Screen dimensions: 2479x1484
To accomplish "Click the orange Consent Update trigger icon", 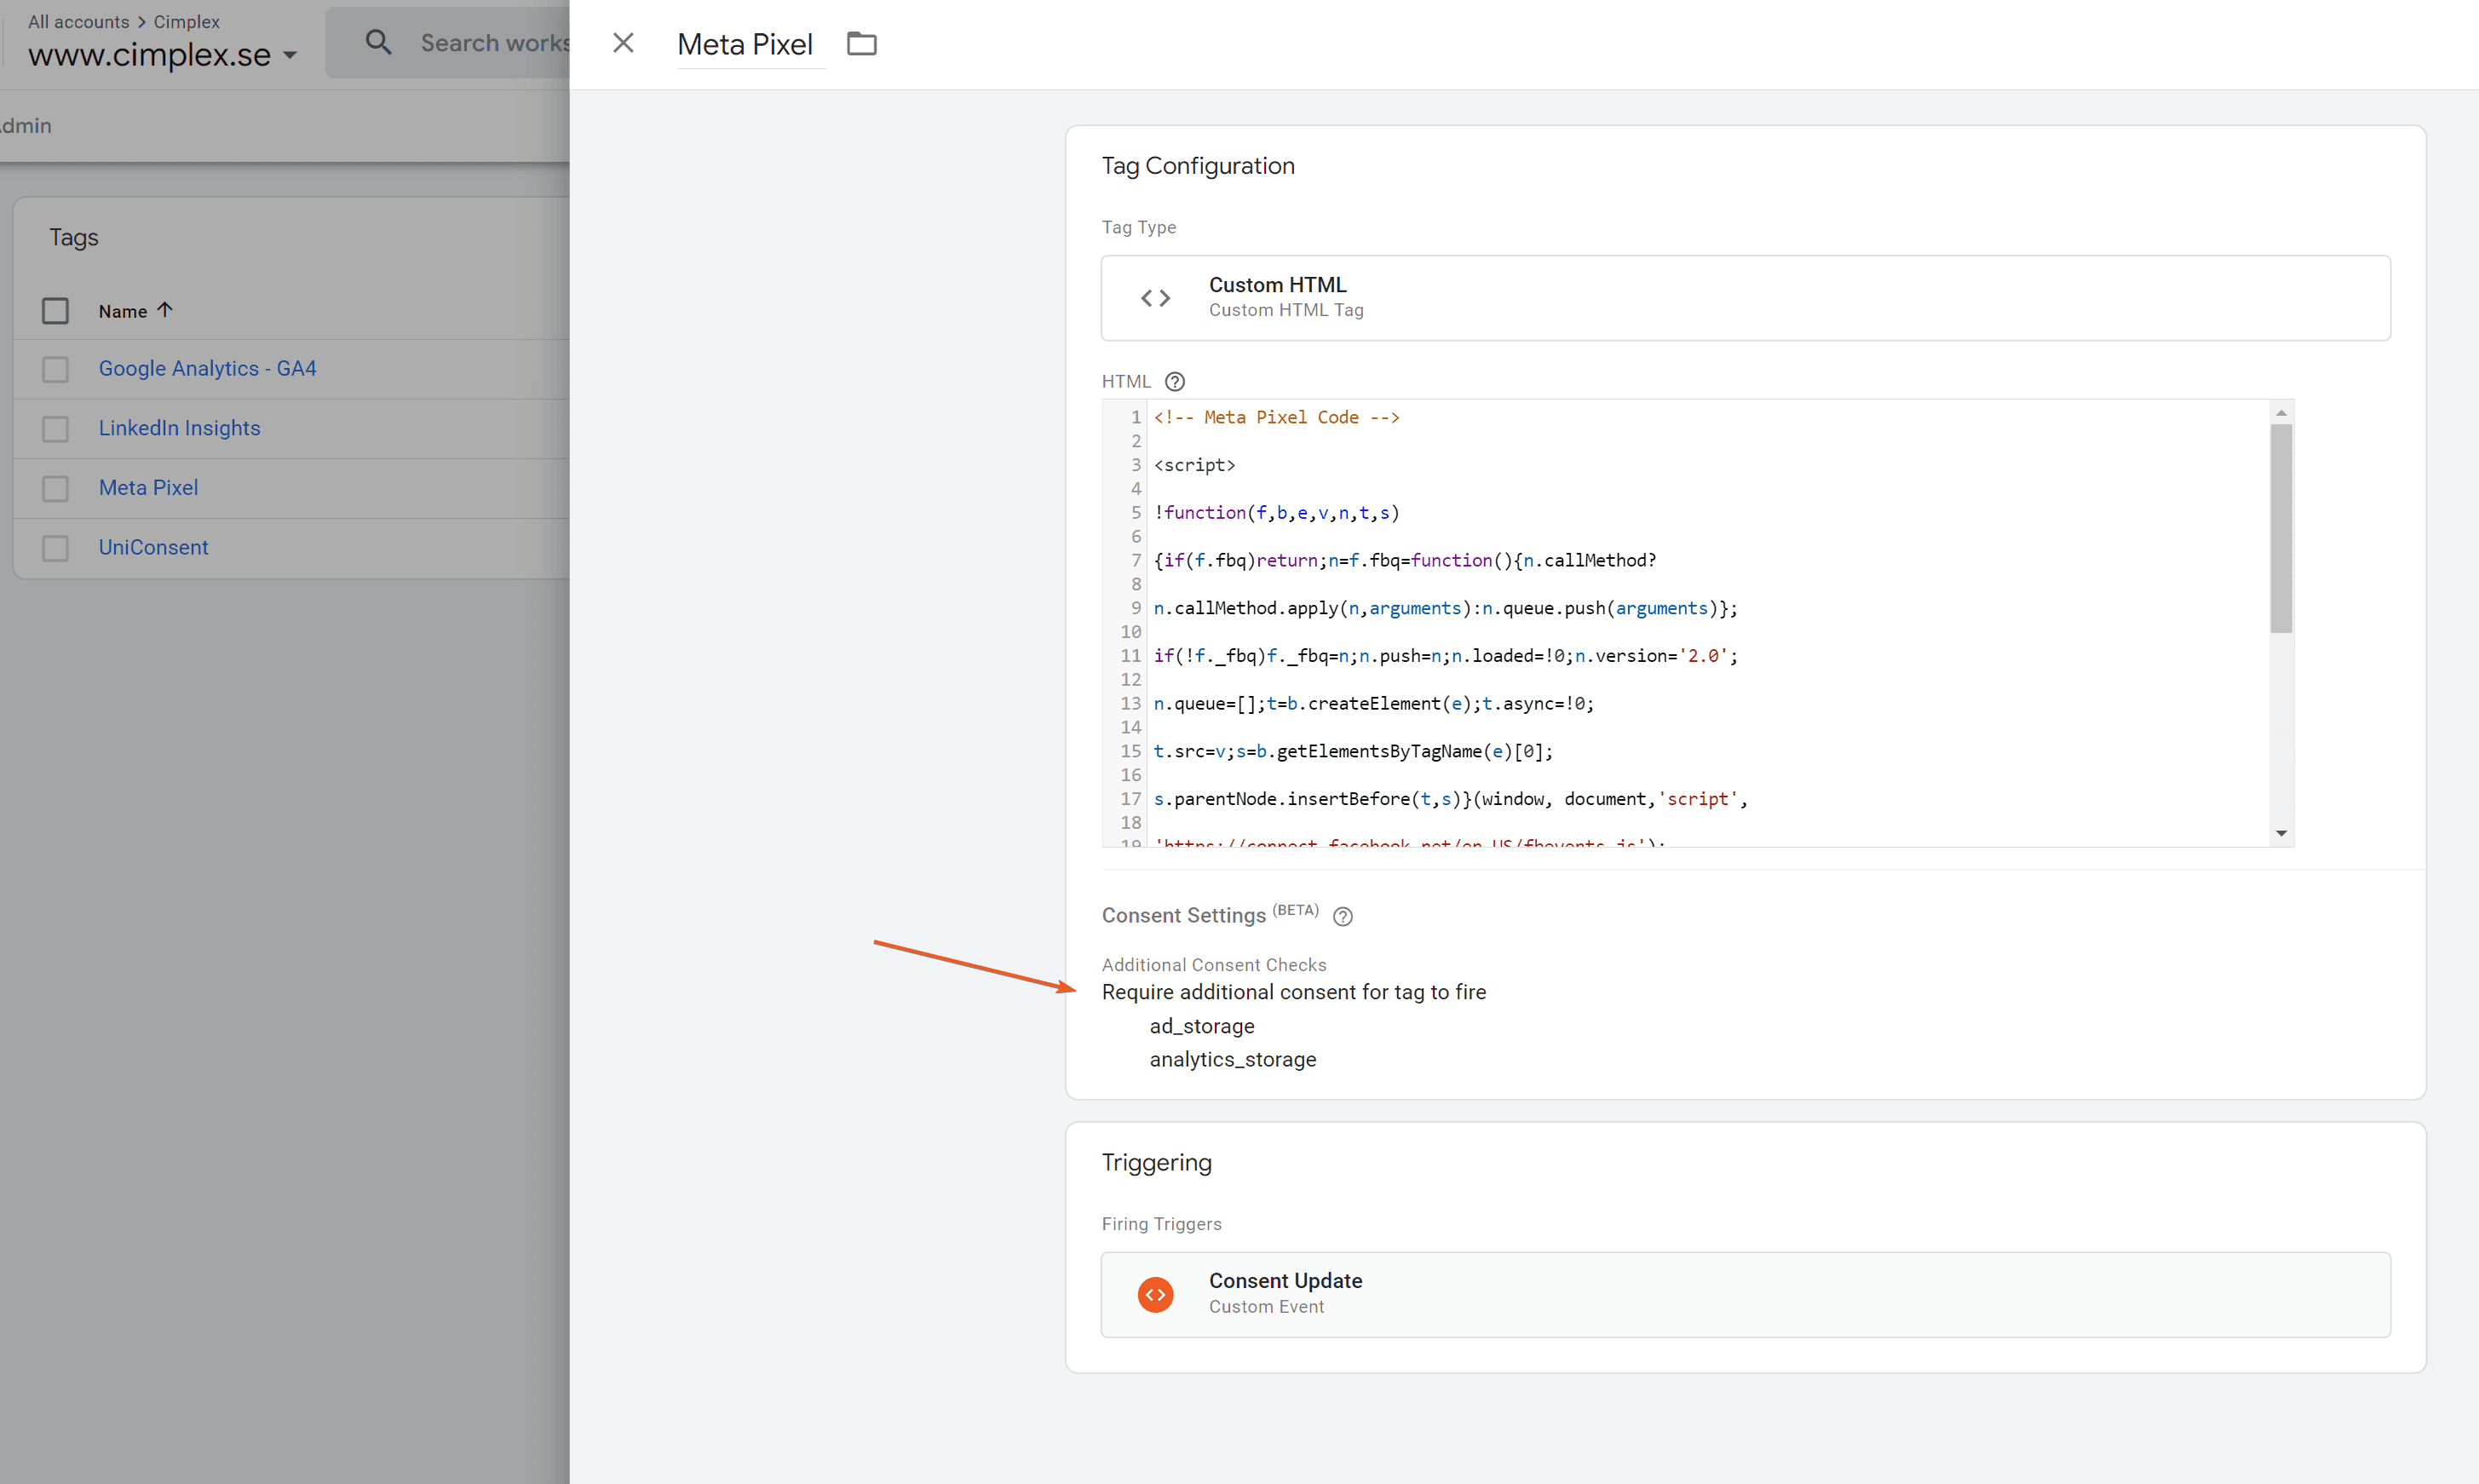I will pos(1155,1295).
